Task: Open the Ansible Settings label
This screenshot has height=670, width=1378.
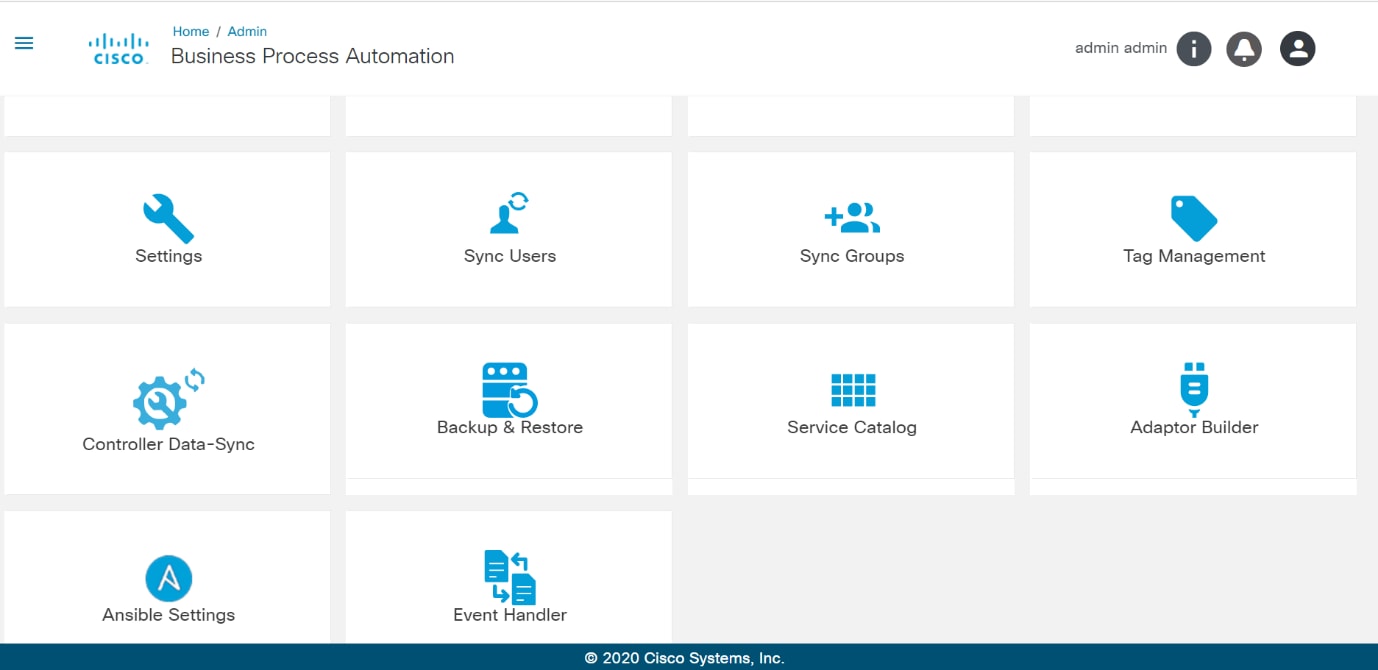Action: click(x=168, y=615)
